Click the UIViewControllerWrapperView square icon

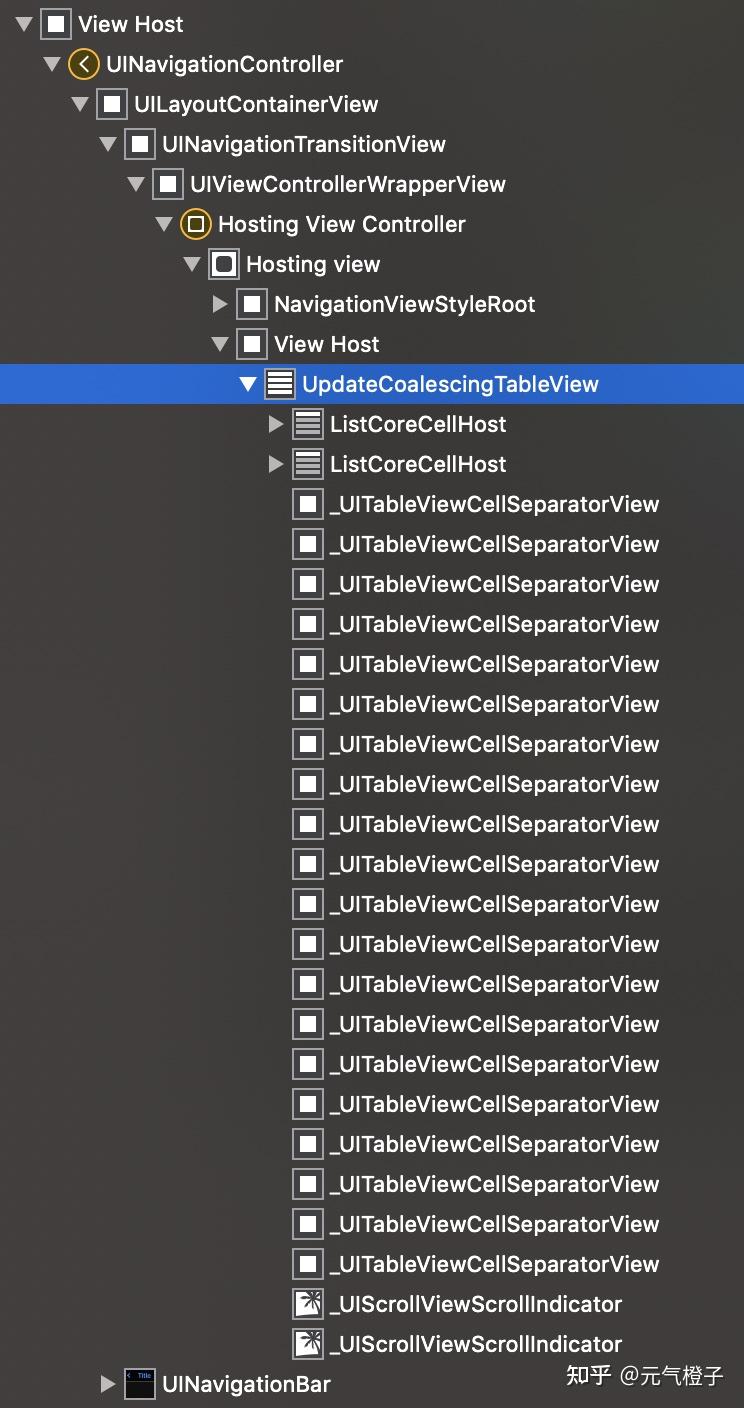click(167, 185)
